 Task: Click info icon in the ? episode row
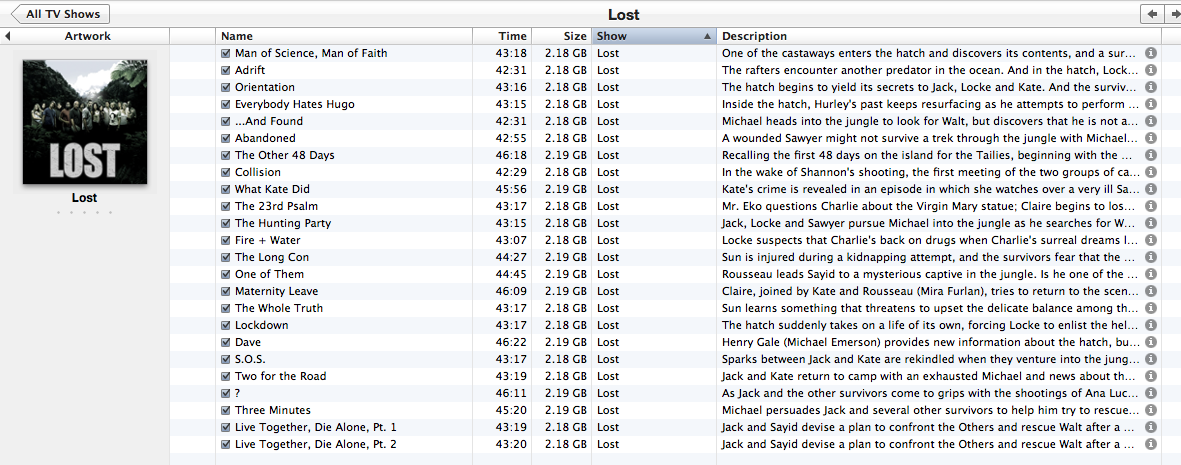[x=1150, y=393]
